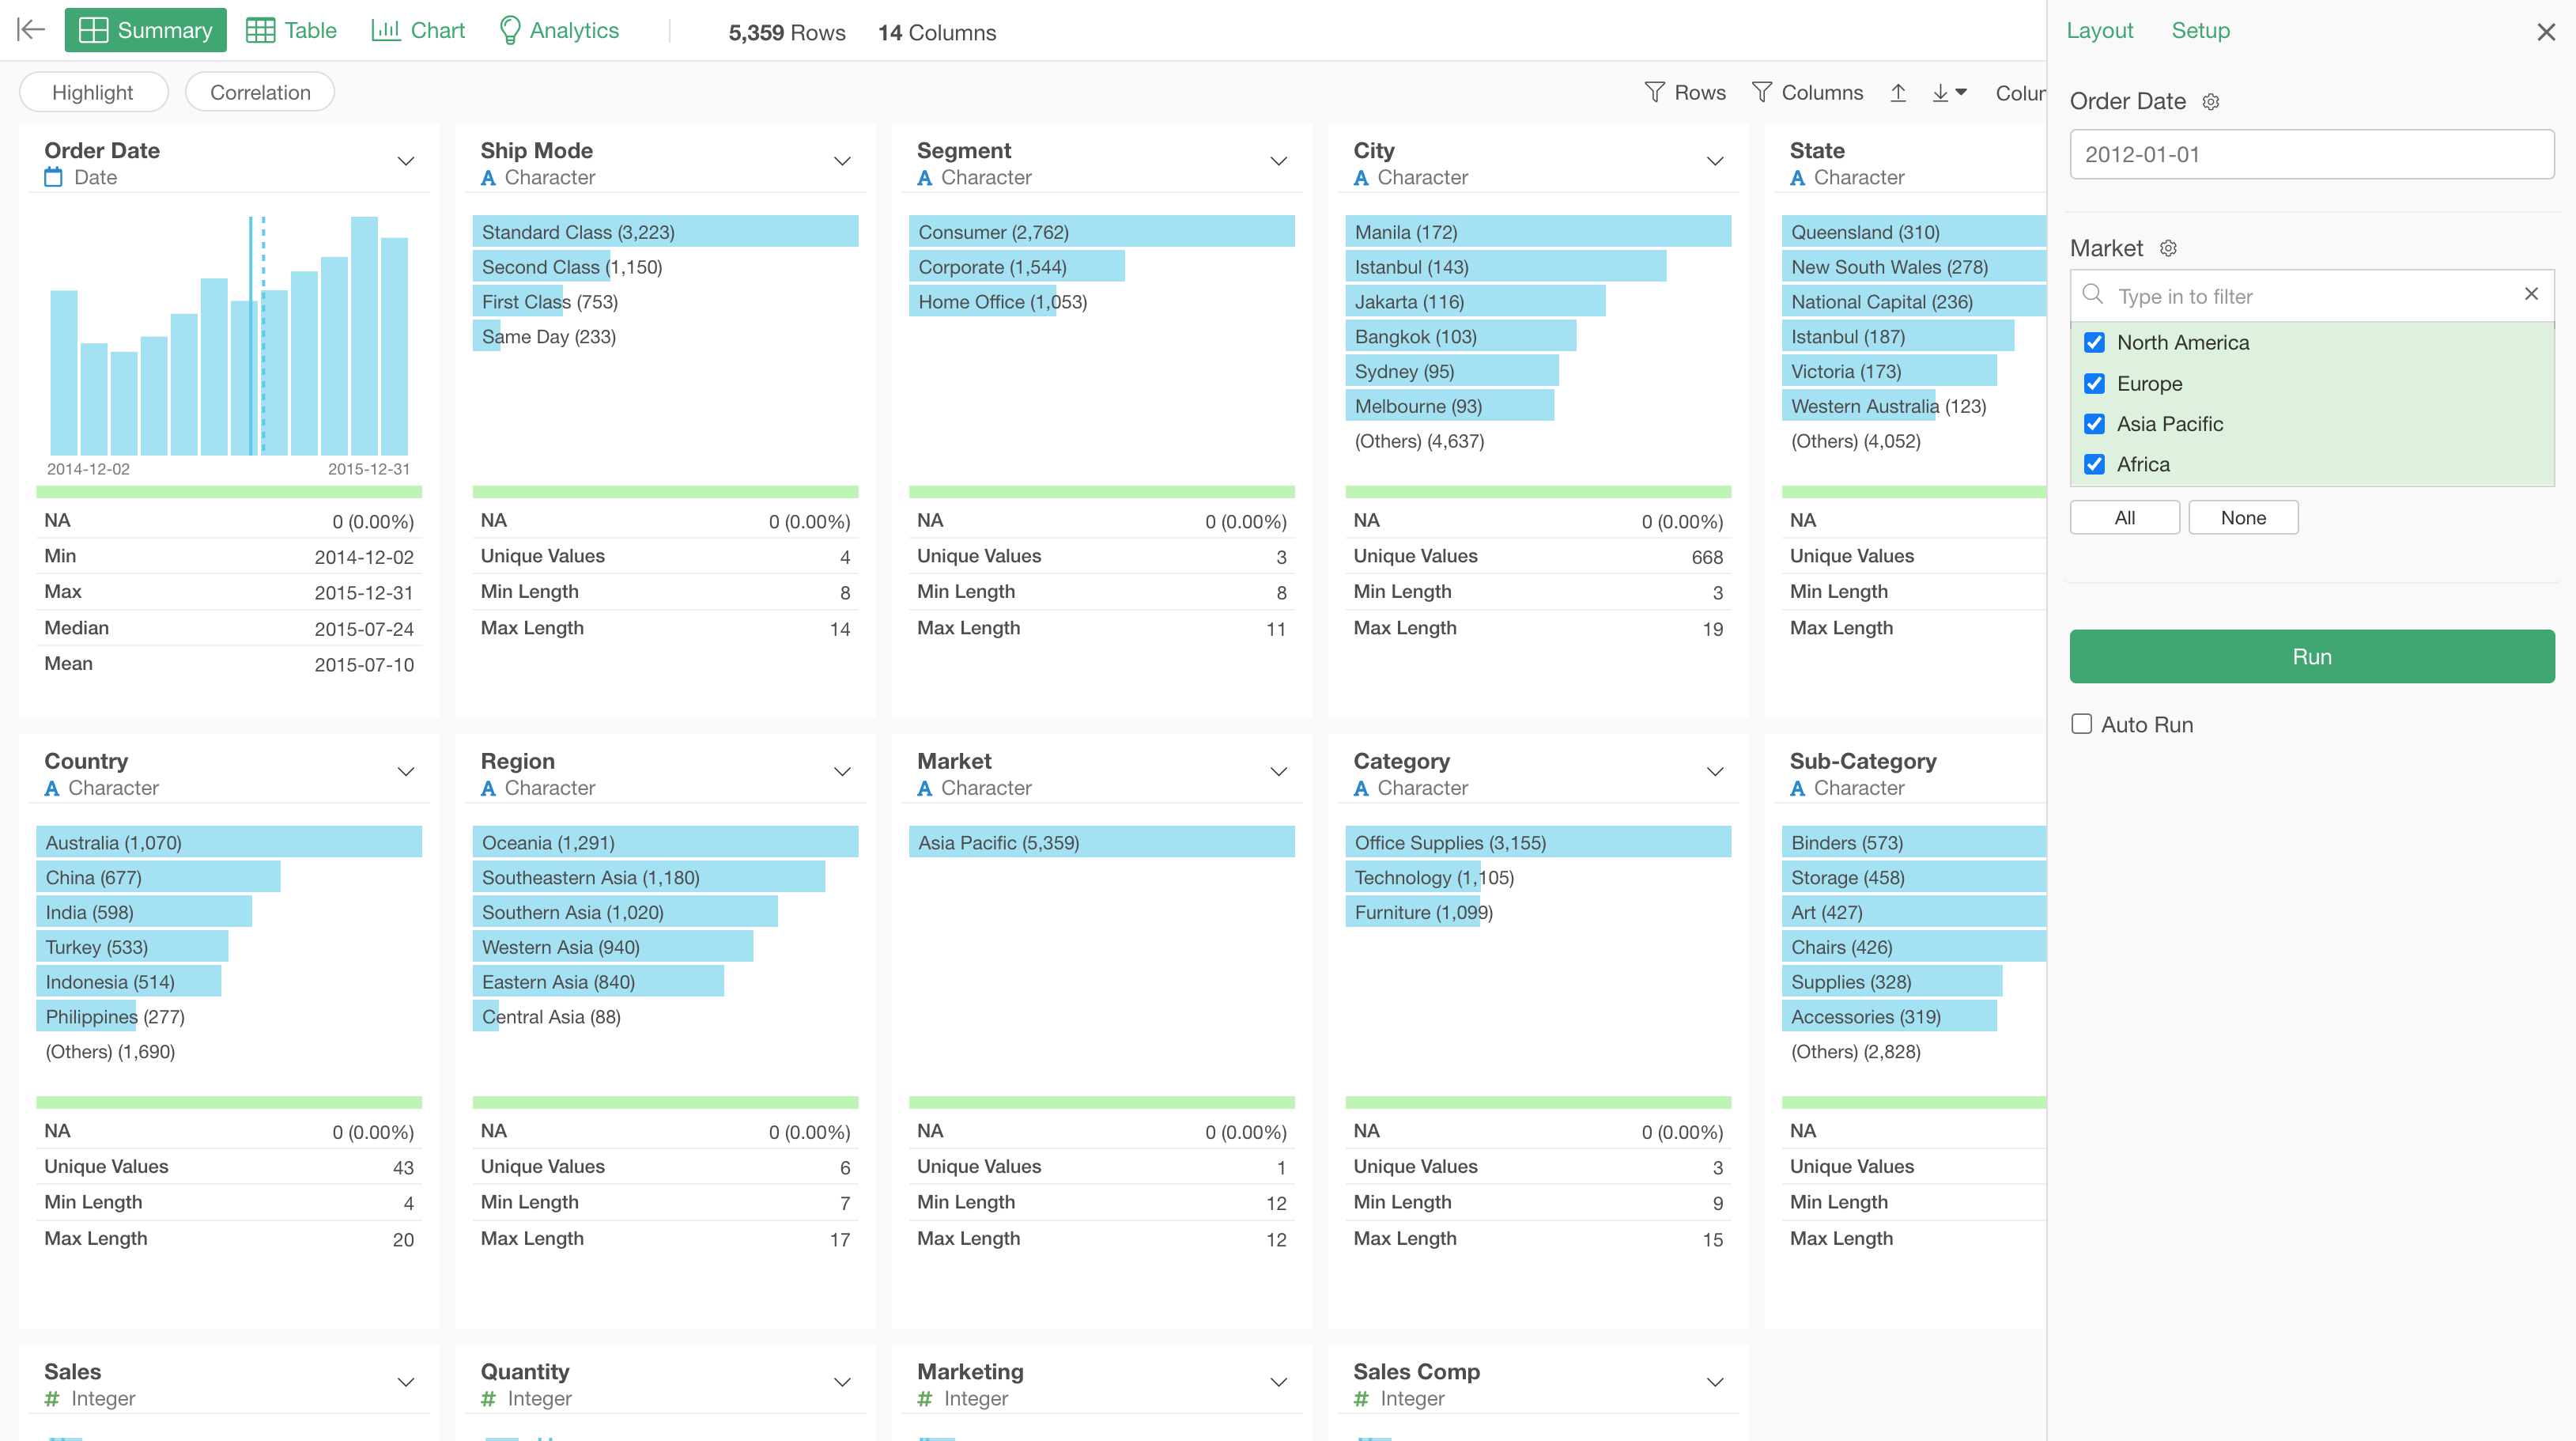This screenshot has width=2576, height=1441.
Task: Uncheck the Africa market checkbox
Action: pos(2094,465)
